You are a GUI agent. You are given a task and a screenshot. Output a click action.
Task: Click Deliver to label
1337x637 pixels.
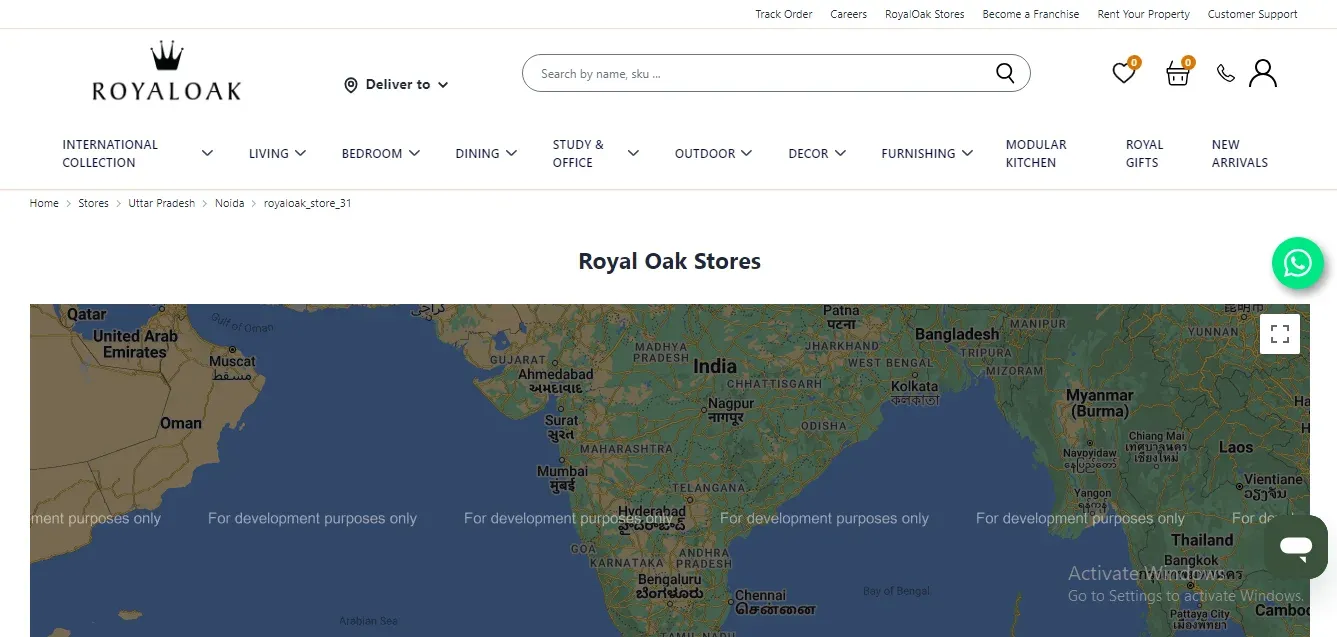tap(398, 85)
